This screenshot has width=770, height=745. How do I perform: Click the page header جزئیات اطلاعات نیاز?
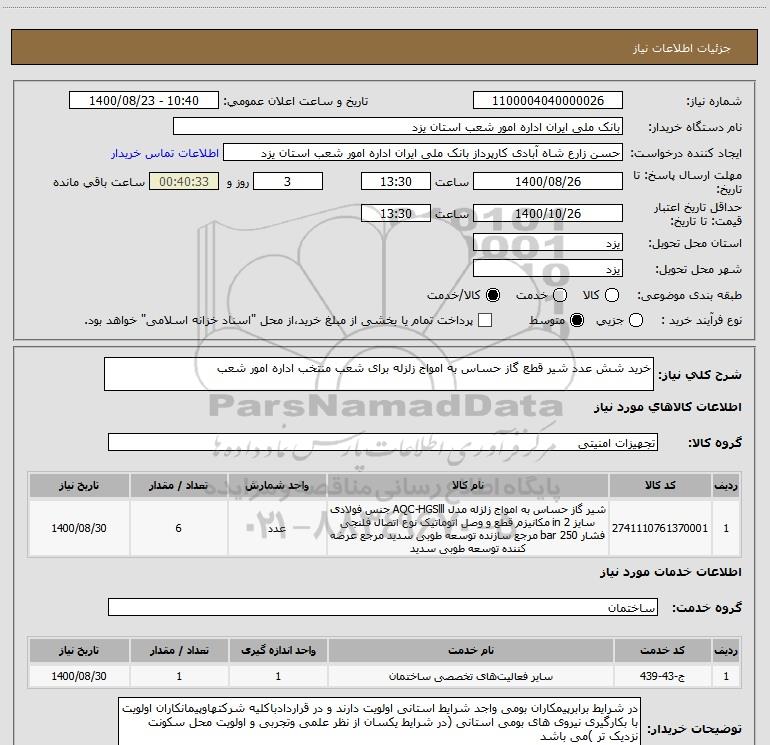[681, 48]
